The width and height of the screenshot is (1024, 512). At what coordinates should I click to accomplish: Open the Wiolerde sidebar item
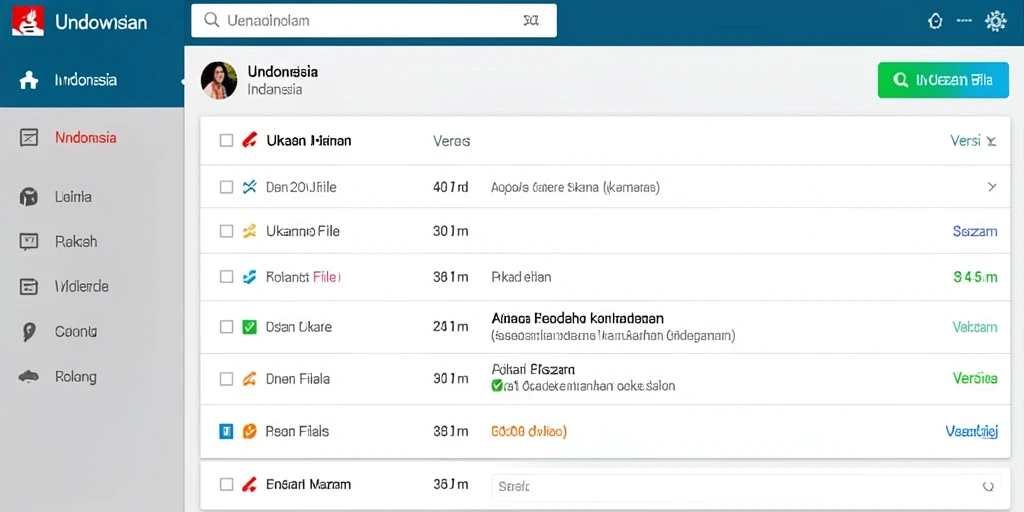pyautogui.click(x=82, y=286)
